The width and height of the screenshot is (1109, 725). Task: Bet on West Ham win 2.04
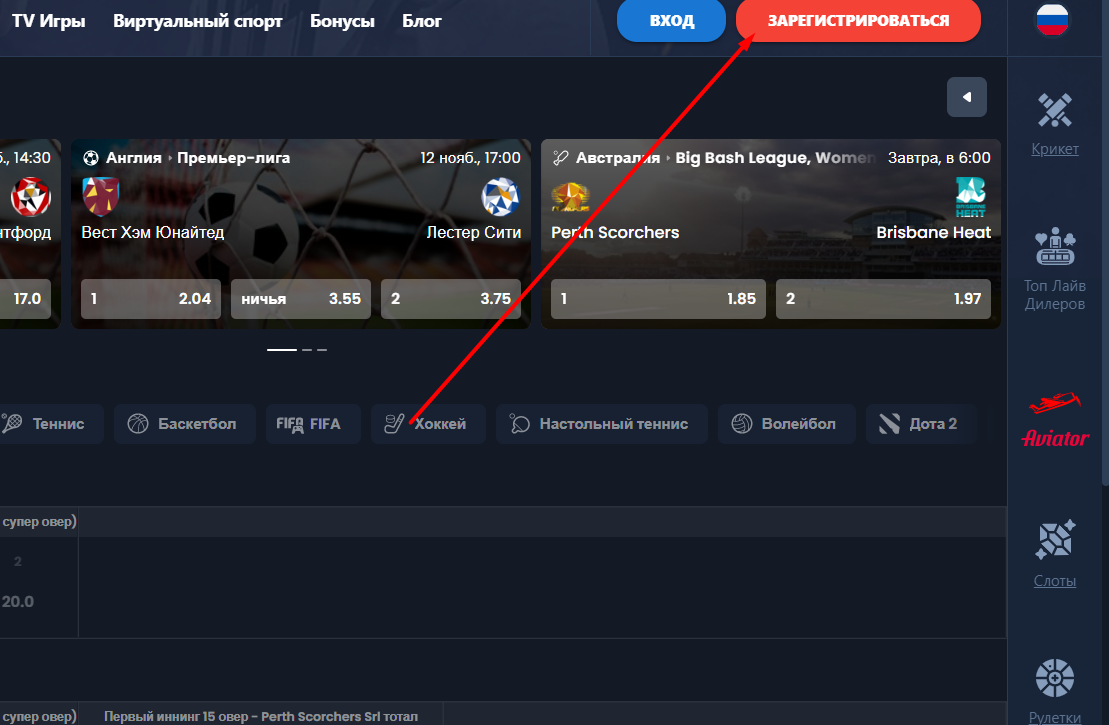(x=151, y=298)
